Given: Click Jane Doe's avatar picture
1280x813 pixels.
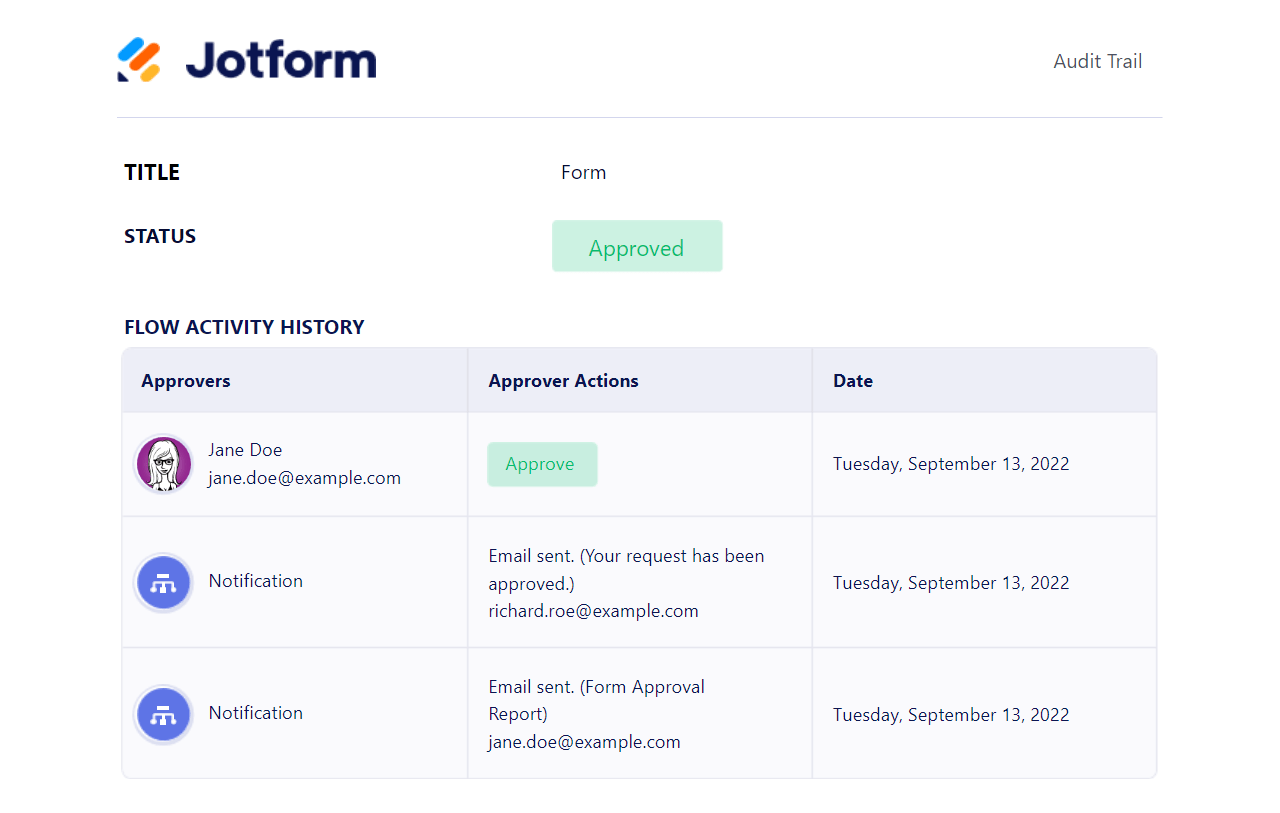Looking at the screenshot, I should click(164, 464).
